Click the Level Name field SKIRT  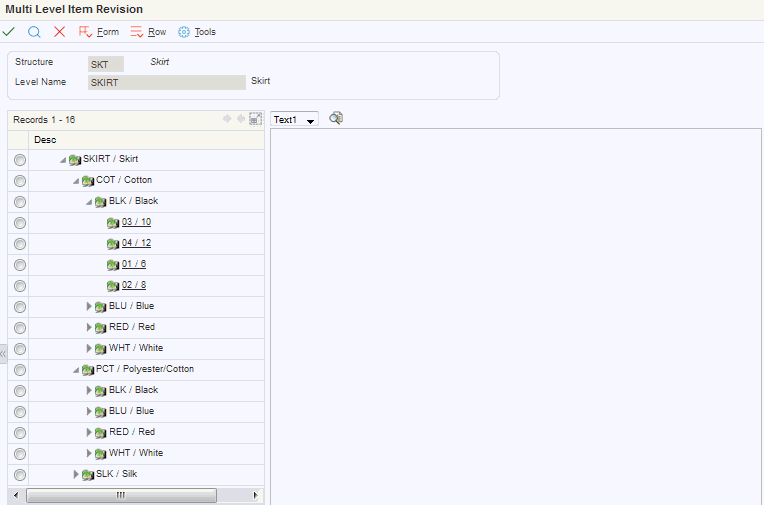[167, 82]
